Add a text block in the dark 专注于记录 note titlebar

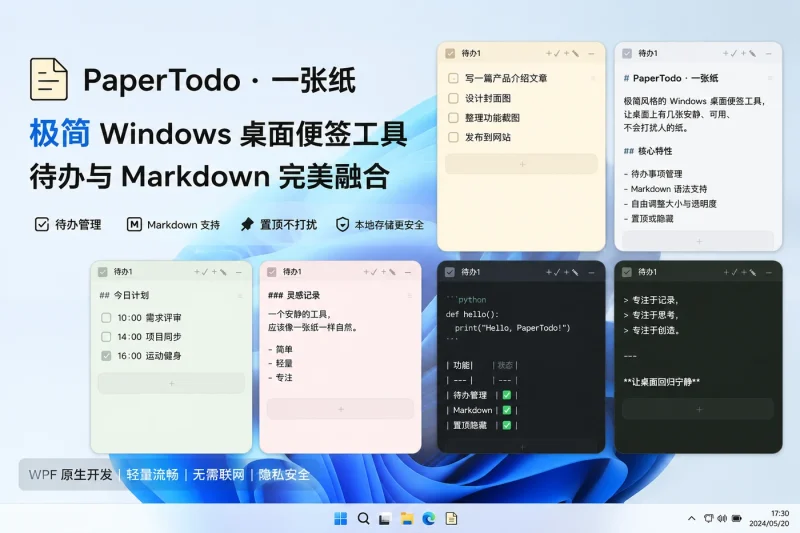tap(748, 272)
